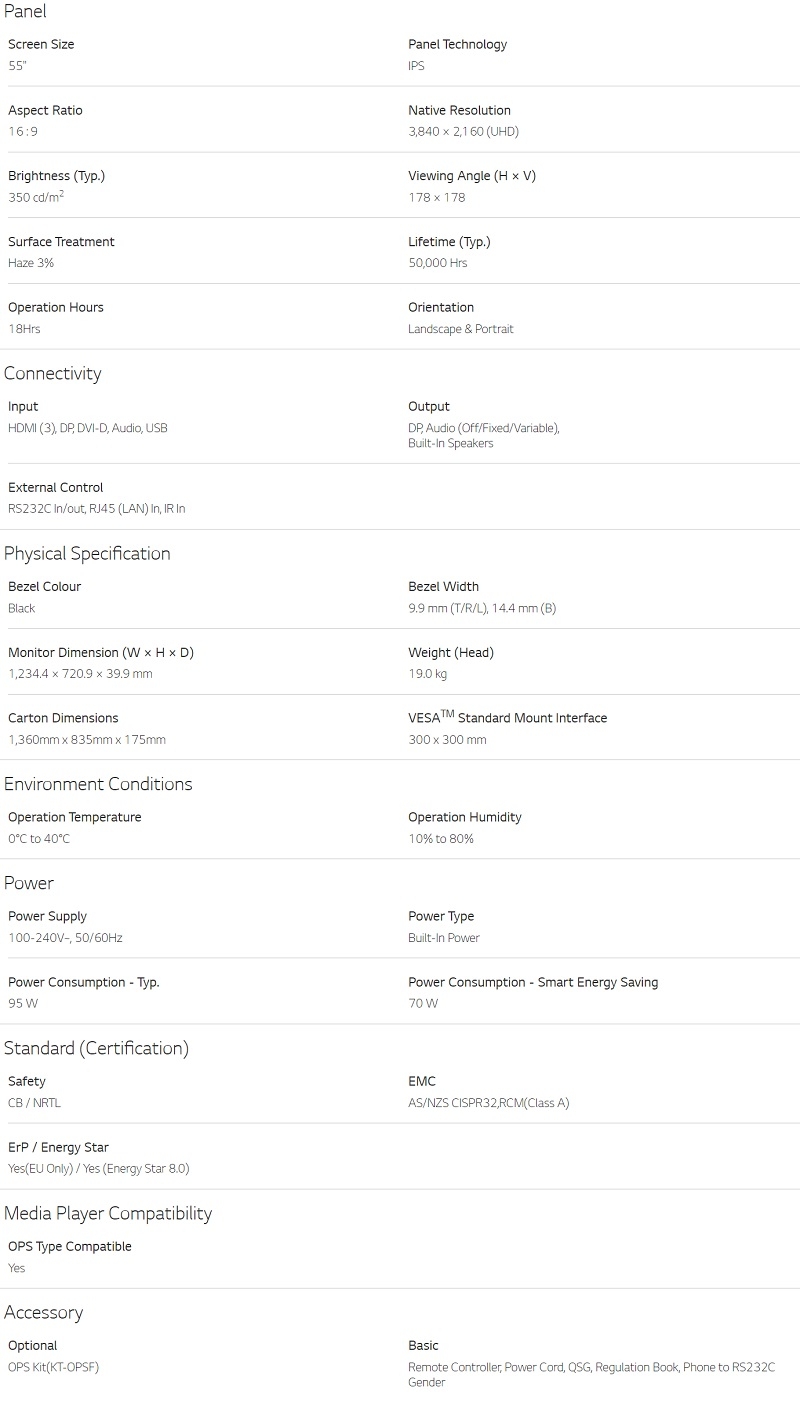Select the Power section heading

pyautogui.click(x=29, y=883)
